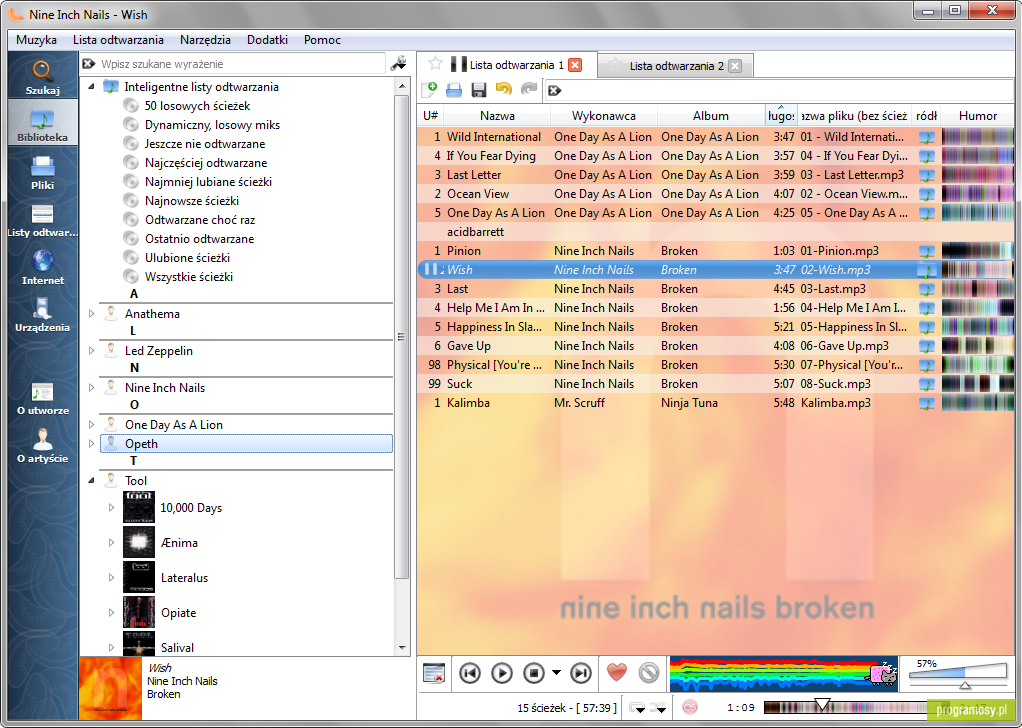Open the Szukaj search sidebar tab
The image size is (1022, 728).
(x=43, y=76)
